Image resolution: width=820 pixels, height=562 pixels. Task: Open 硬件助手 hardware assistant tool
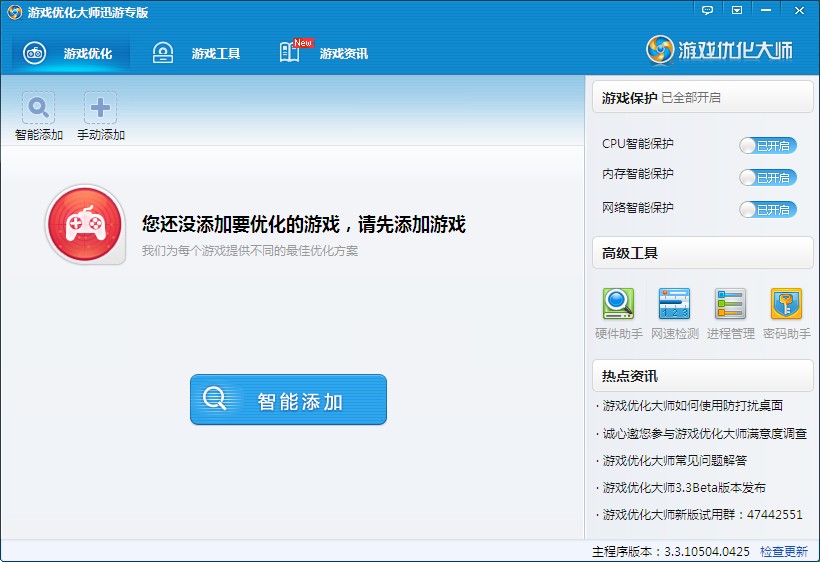618,304
